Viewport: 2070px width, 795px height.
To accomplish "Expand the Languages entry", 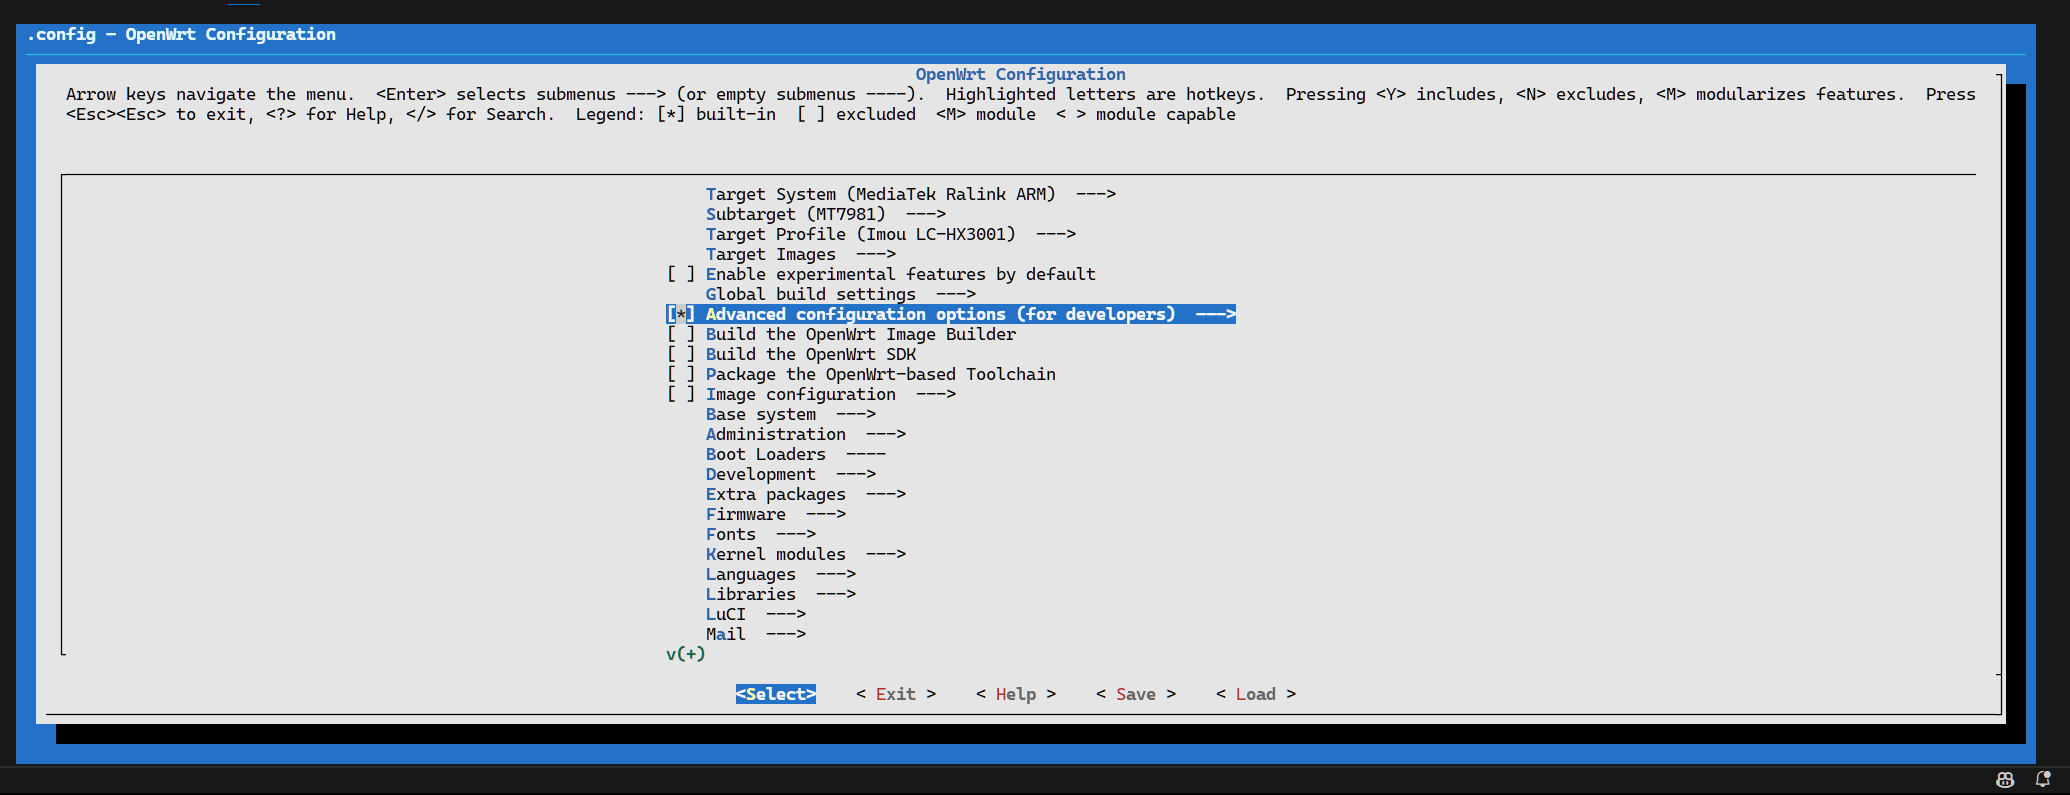I will [x=780, y=574].
